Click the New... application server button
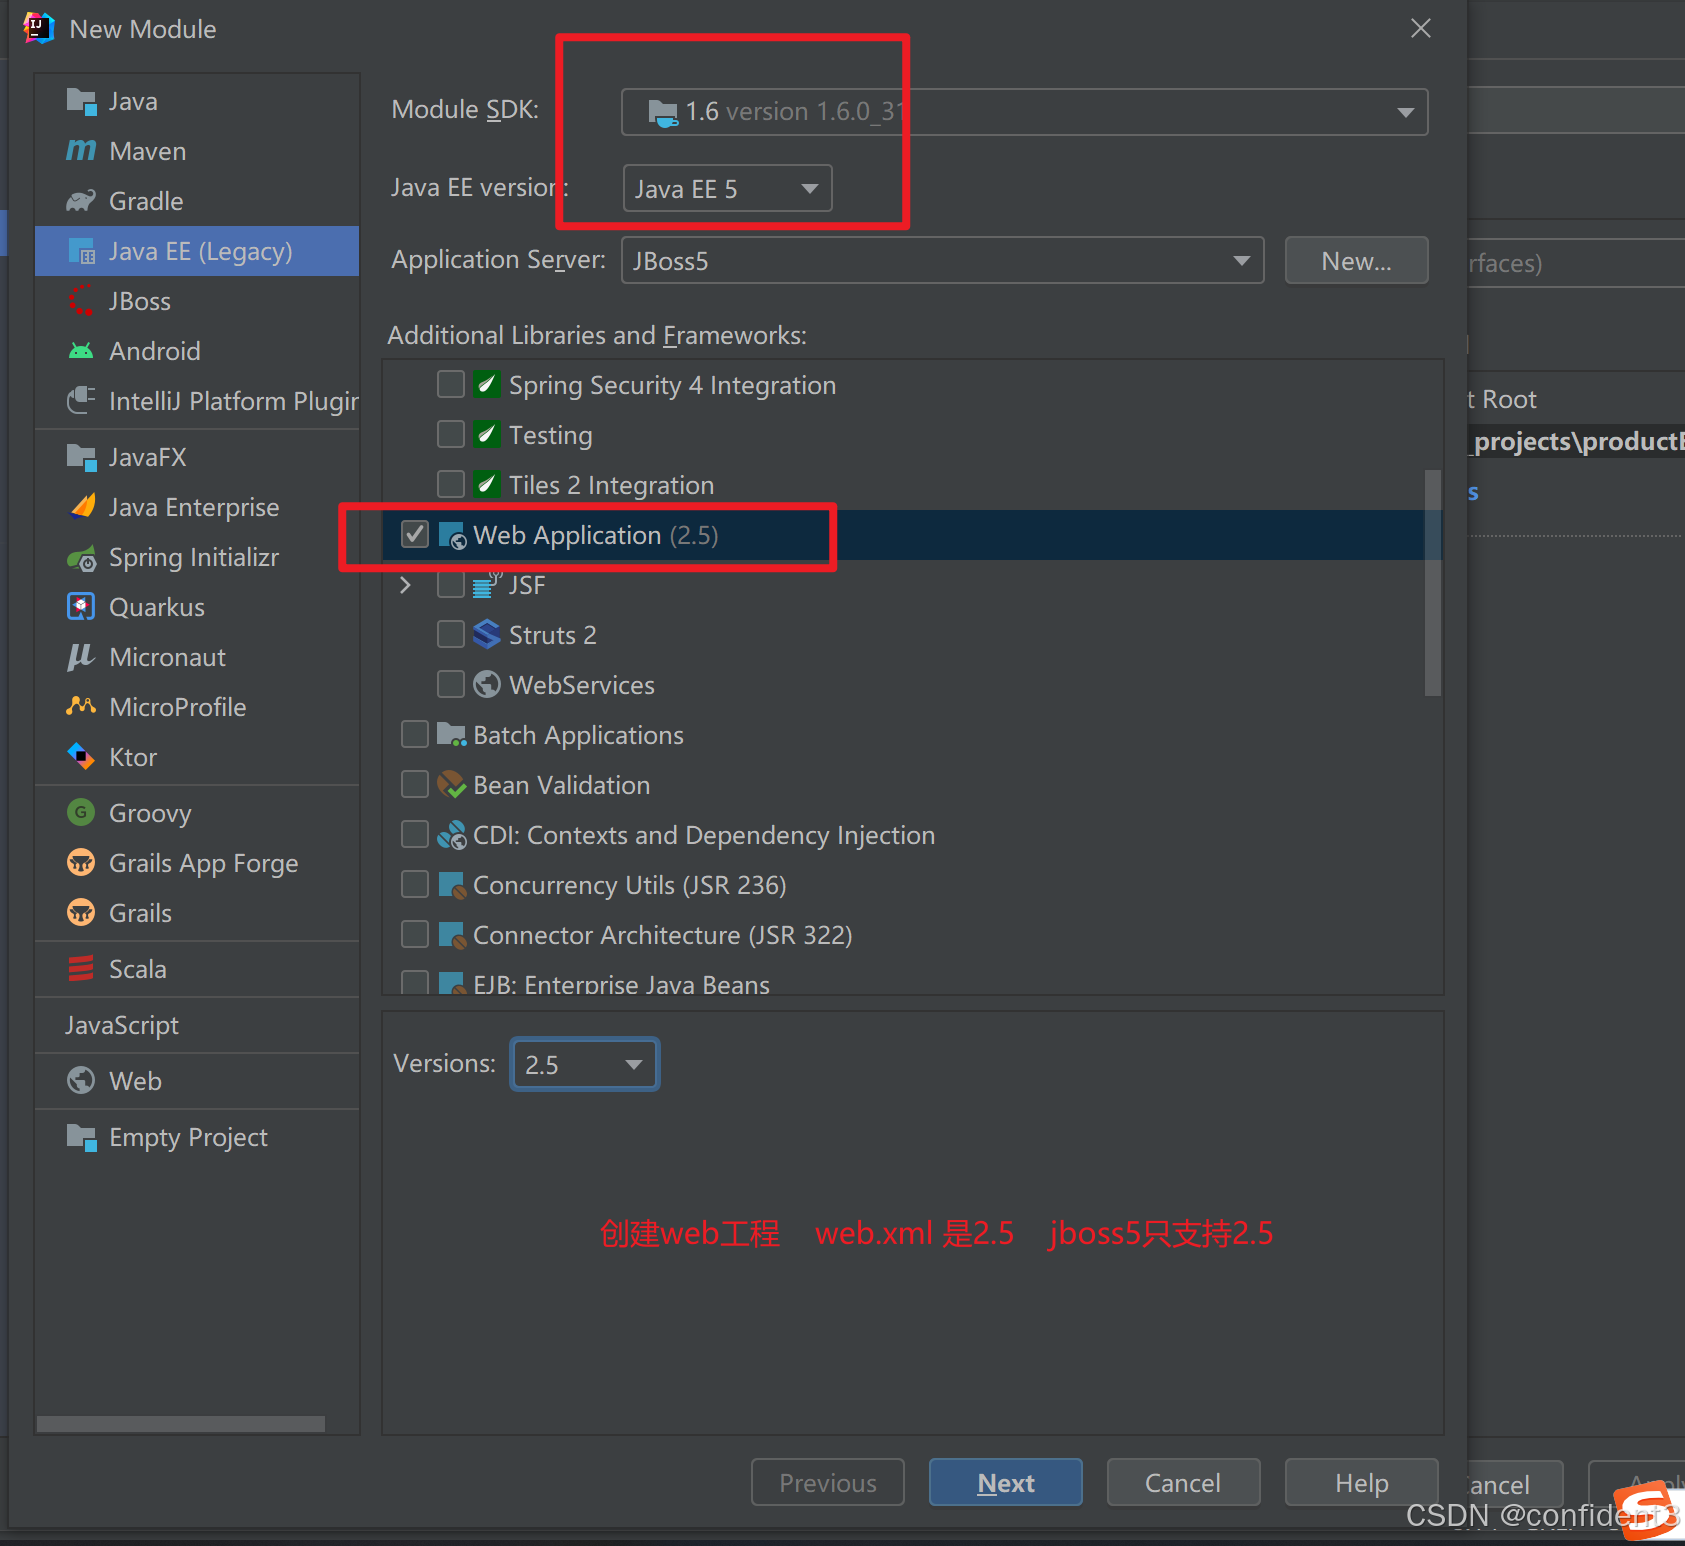1685x1546 pixels. click(1356, 260)
